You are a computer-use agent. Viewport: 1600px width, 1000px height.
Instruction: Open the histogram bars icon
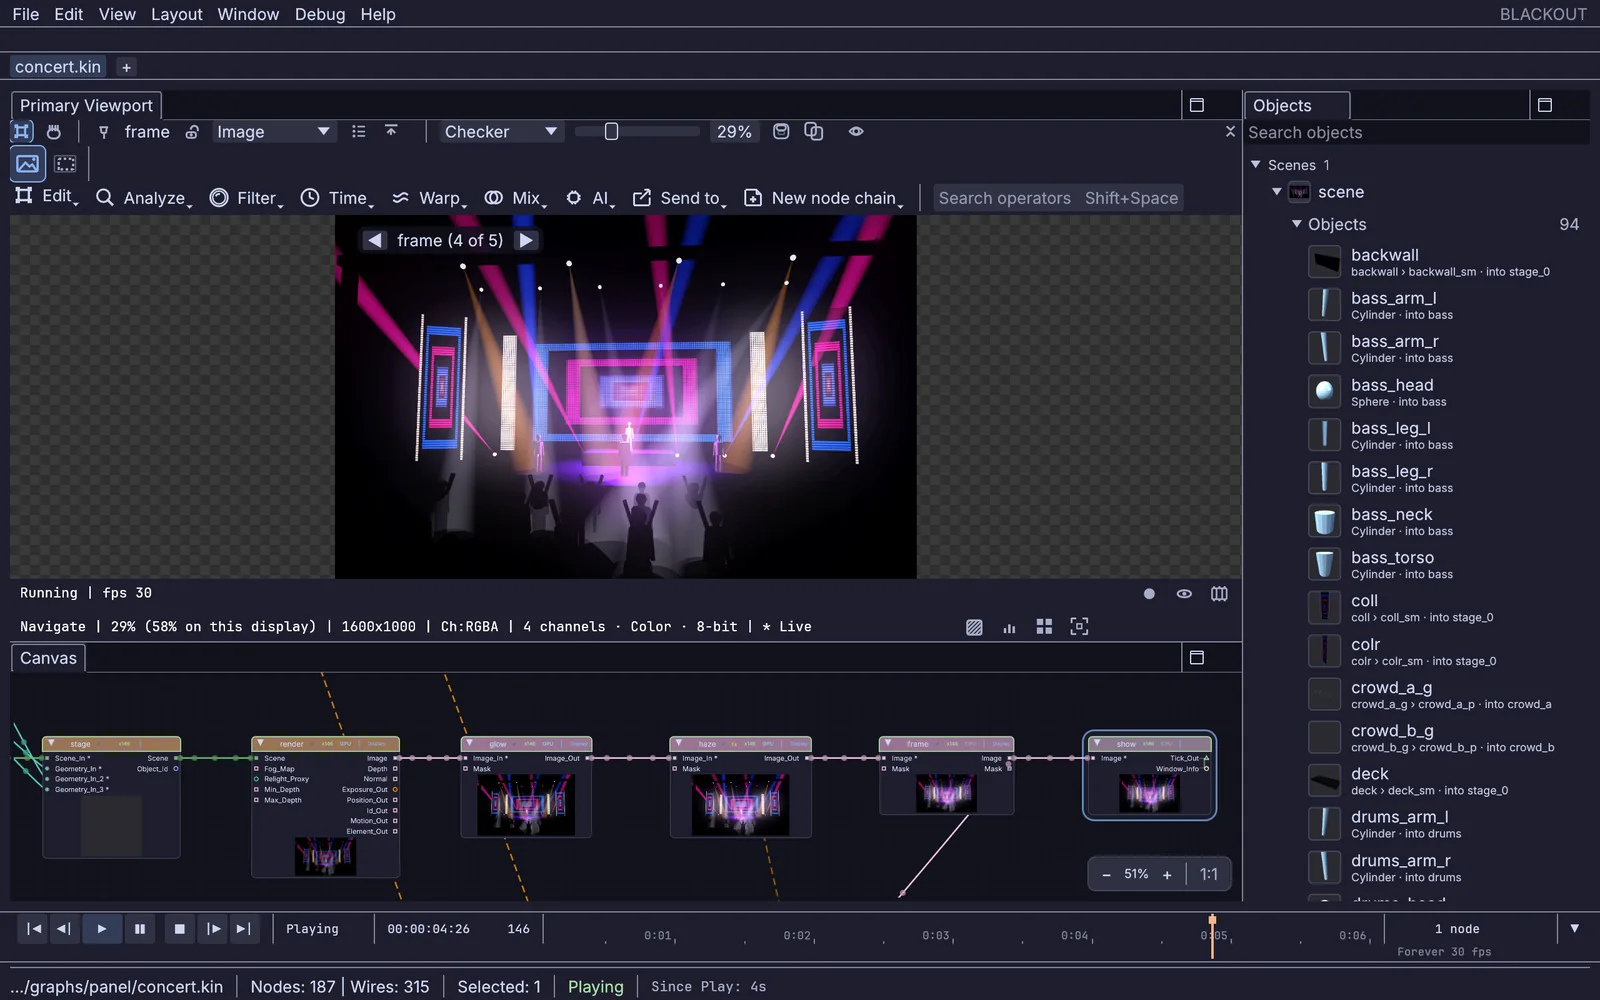tap(1009, 627)
